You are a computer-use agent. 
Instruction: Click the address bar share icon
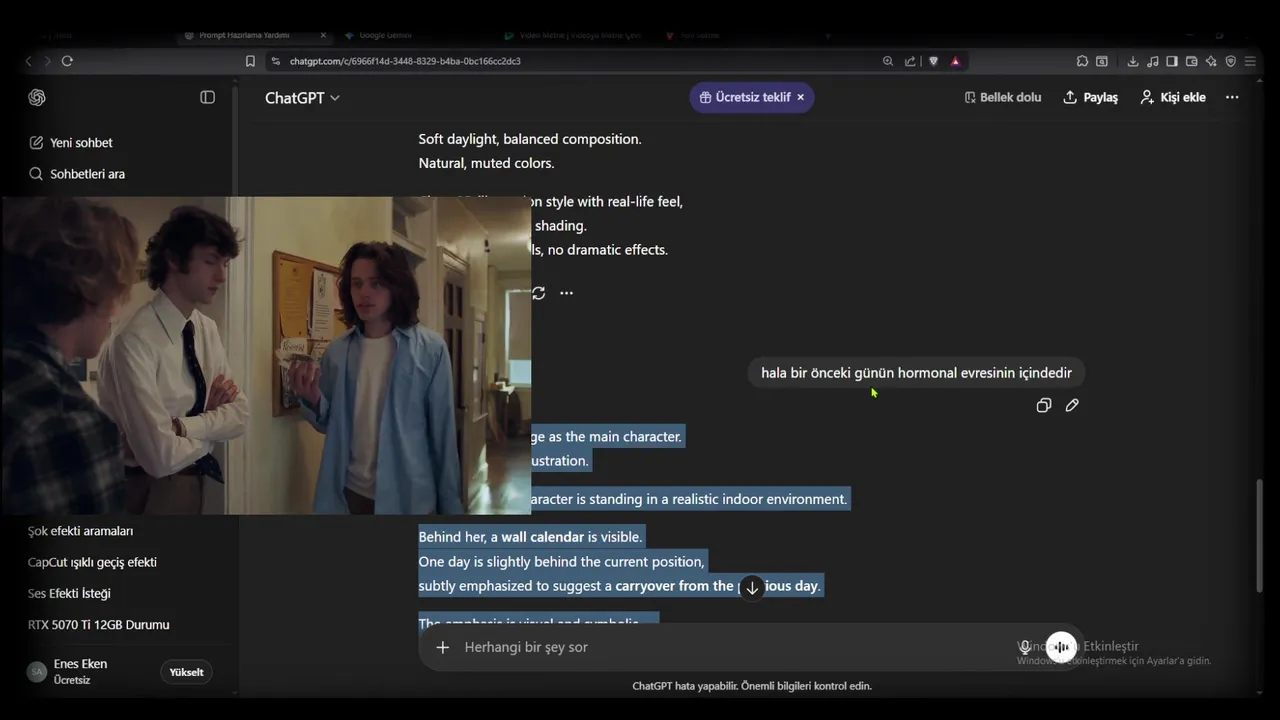(910, 61)
